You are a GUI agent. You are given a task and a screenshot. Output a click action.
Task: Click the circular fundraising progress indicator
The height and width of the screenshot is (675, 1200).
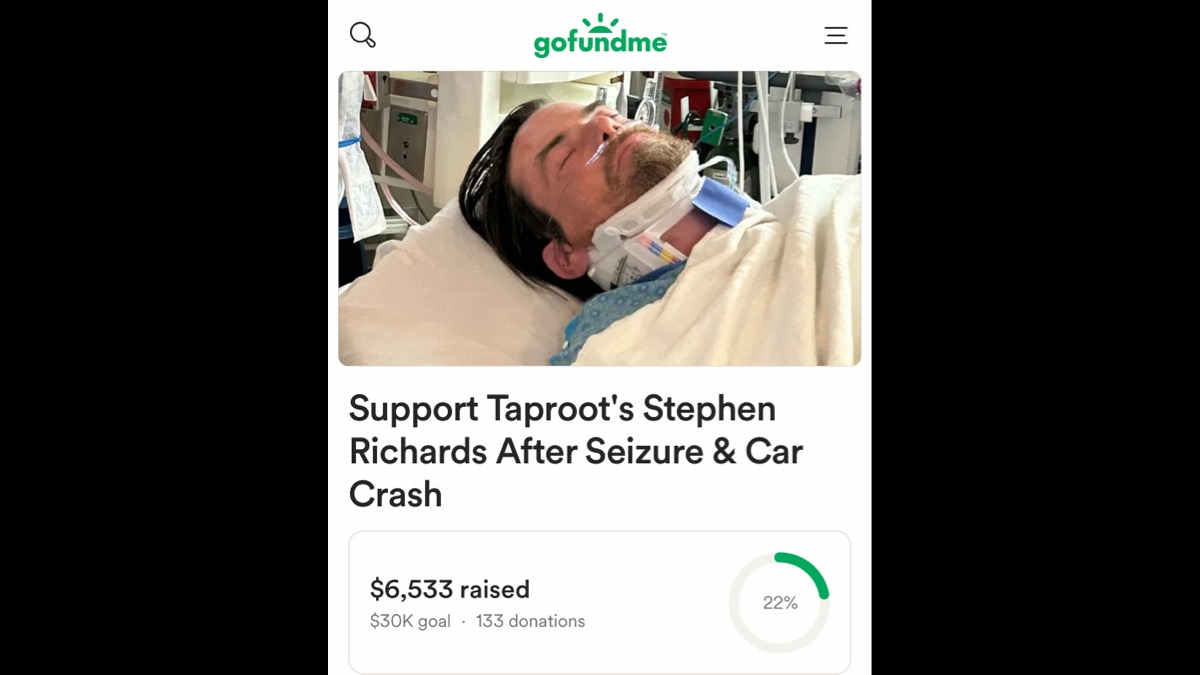point(779,603)
